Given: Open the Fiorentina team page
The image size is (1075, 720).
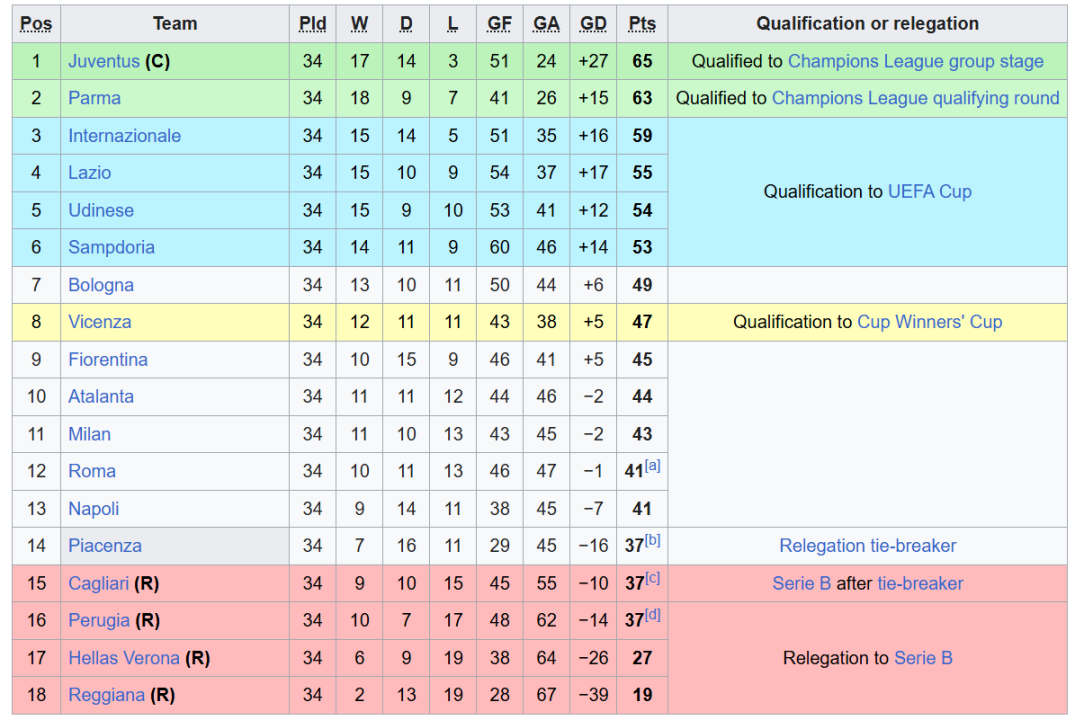Looking at the screenshot, I should 108,359.
